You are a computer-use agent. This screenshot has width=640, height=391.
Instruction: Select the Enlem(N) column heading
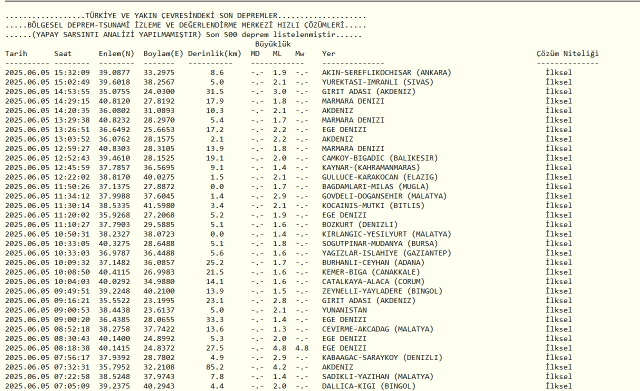click(x=116, y=53)
